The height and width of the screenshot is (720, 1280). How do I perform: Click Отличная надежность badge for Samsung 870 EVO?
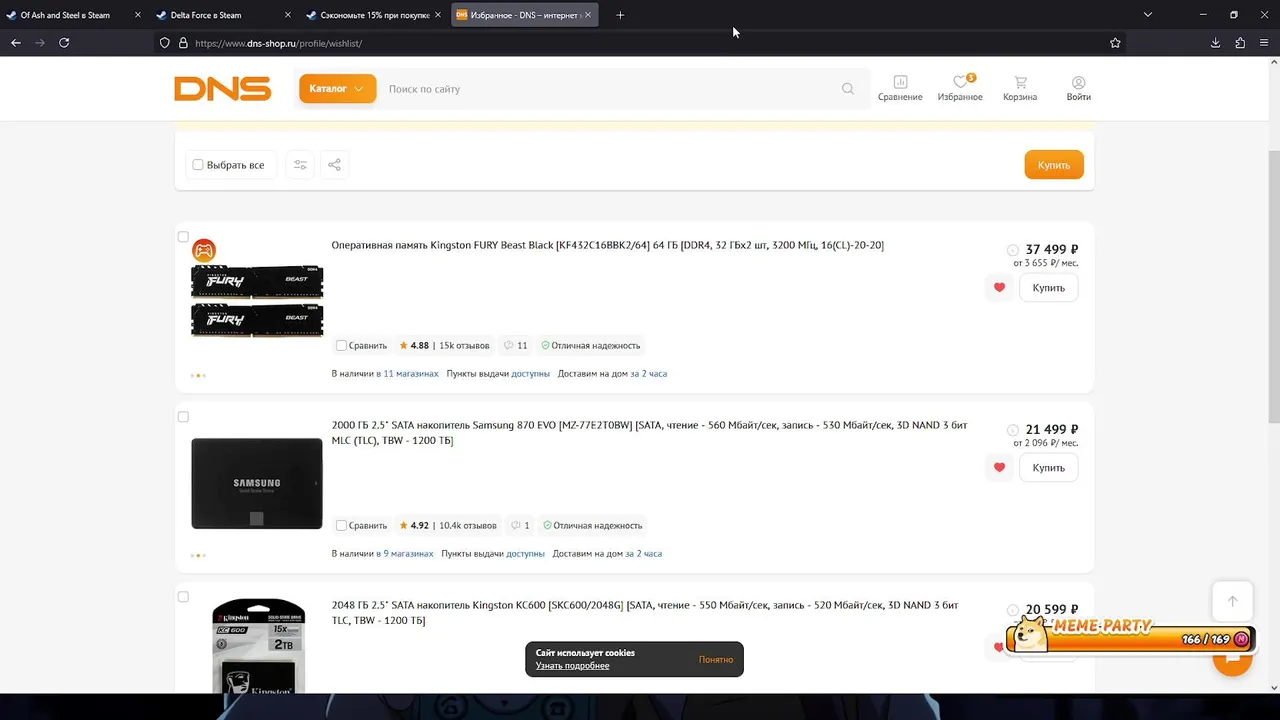coord(592,526)
